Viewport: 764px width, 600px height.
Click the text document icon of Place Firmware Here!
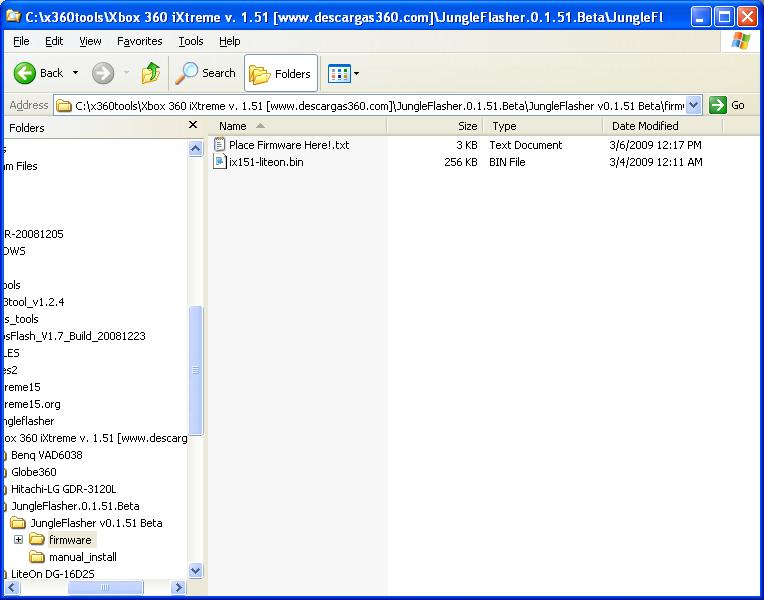click(219, 145)
